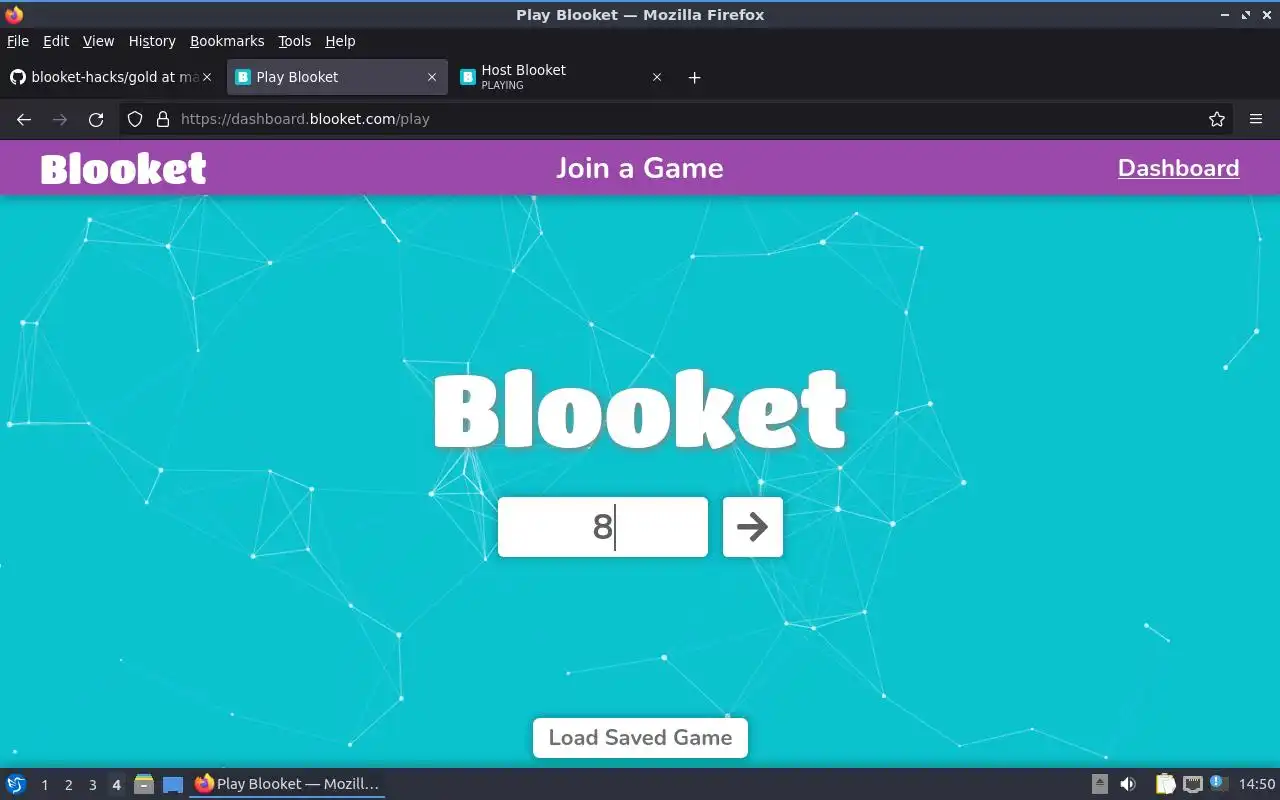Select Play Blooket taskbar window entry

point(287,784)
